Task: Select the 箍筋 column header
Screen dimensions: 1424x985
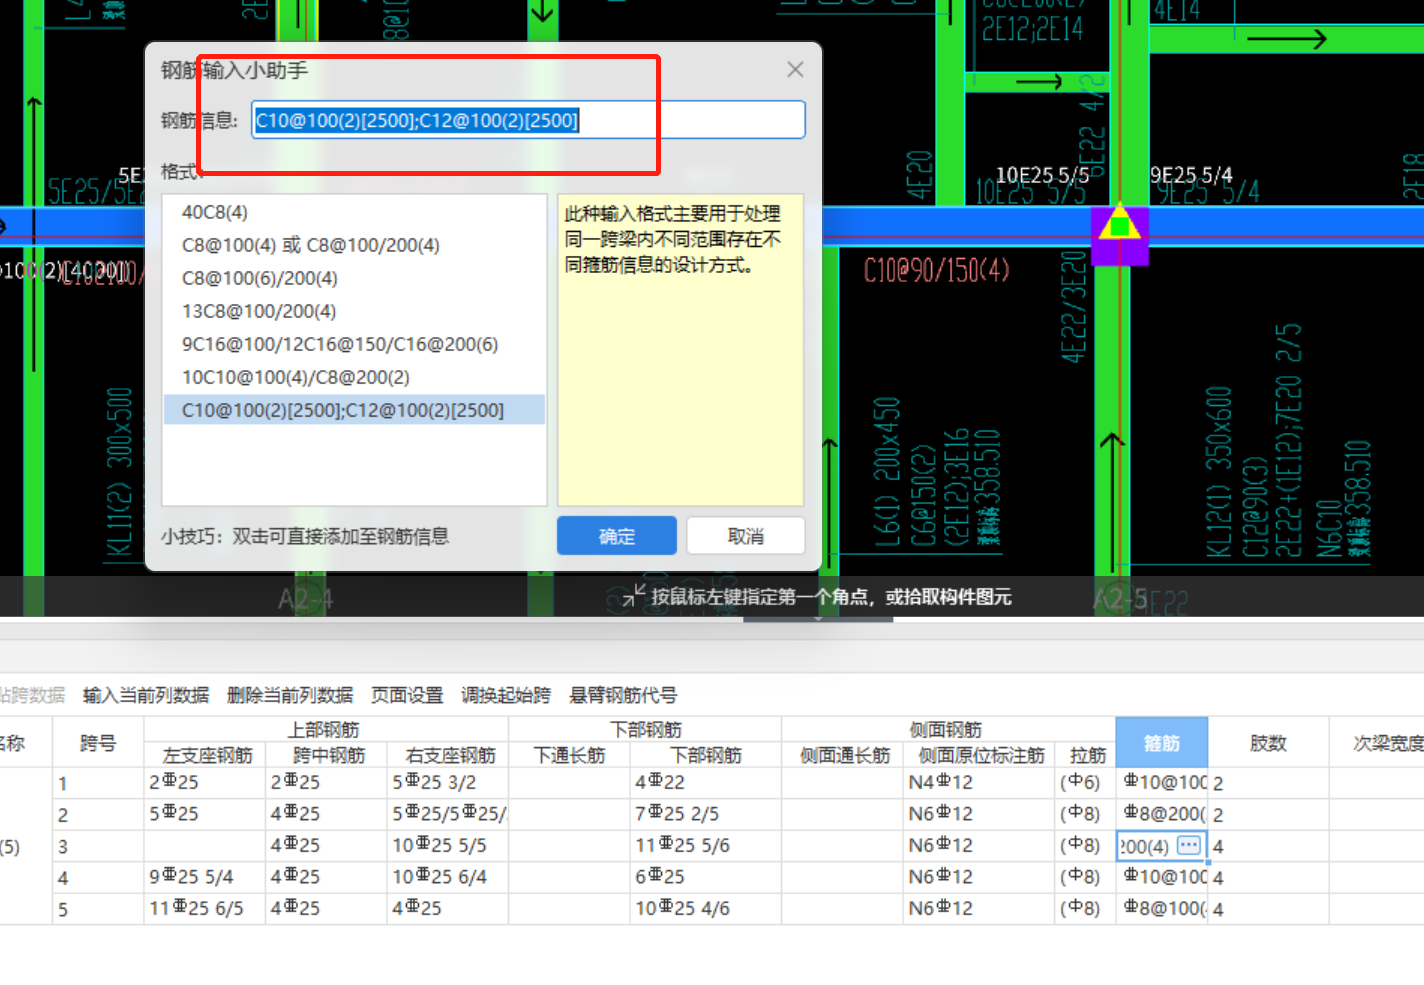Action: point(1161,743)
